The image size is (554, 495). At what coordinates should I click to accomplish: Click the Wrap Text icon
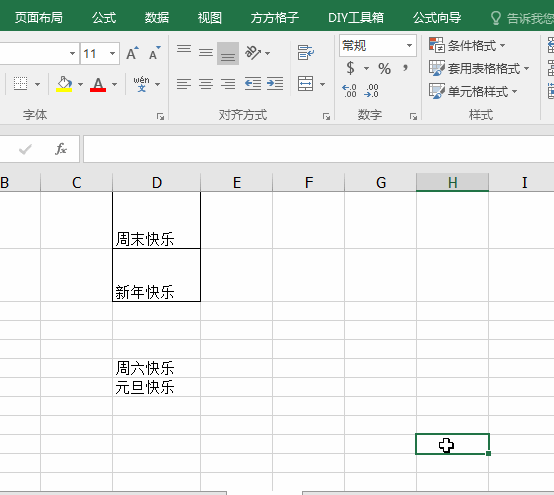point(306,53)
